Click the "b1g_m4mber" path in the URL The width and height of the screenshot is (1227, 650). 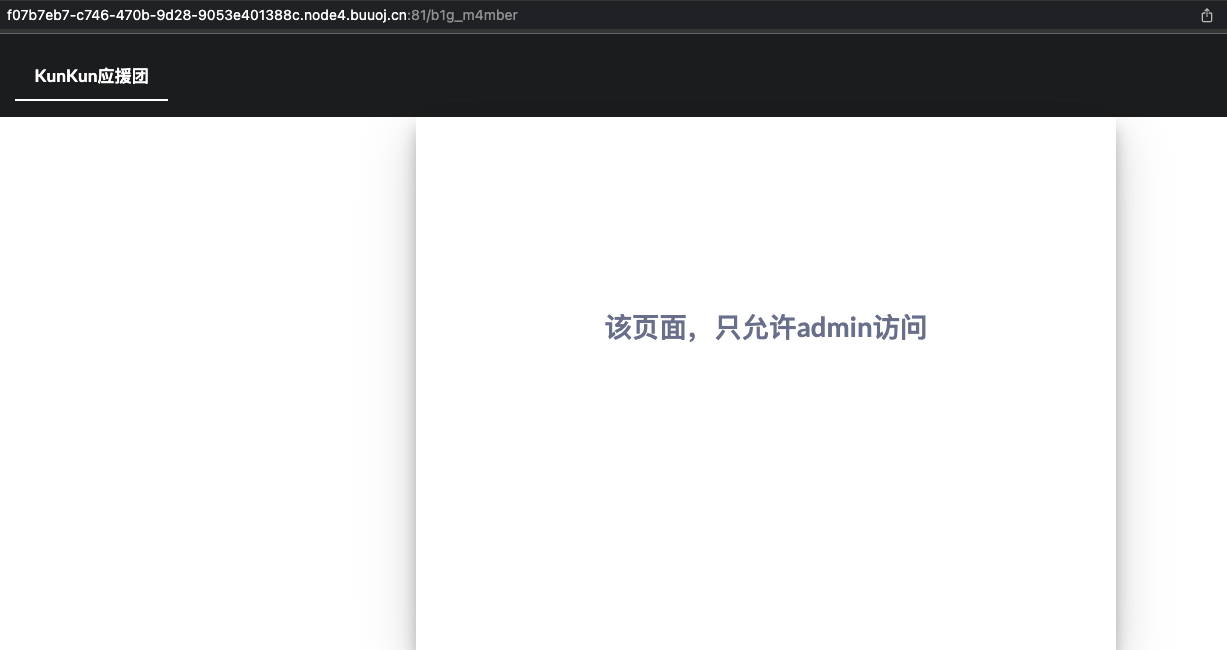point(477,15)
